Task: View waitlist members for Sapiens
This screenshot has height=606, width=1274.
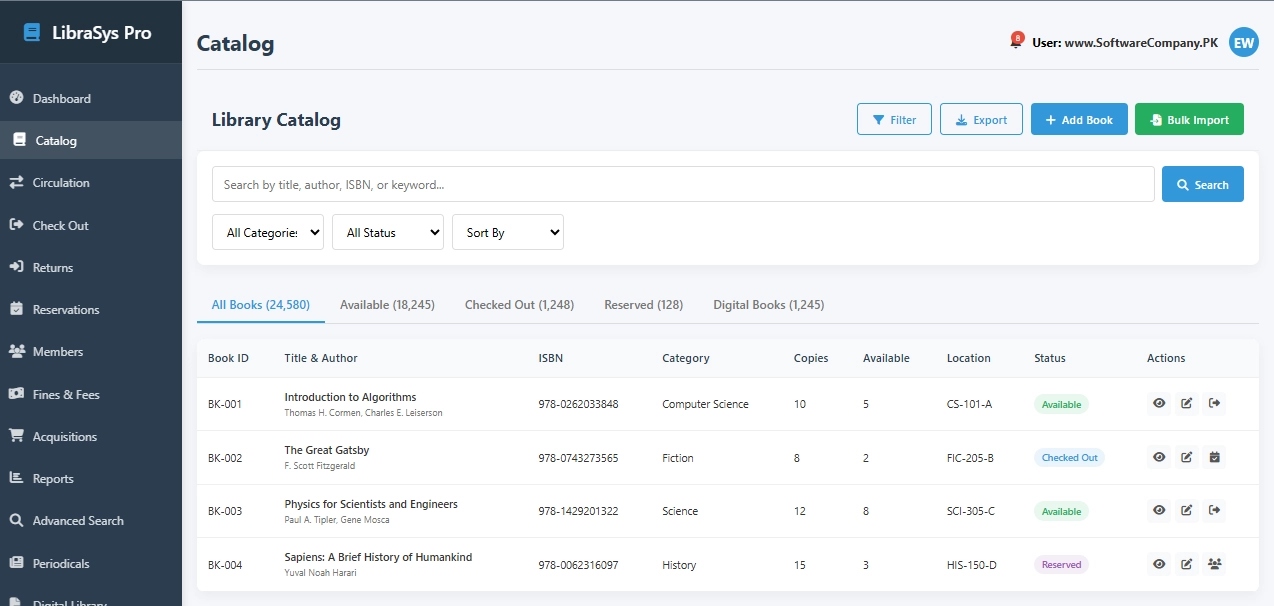Action: click(1214, 564)
